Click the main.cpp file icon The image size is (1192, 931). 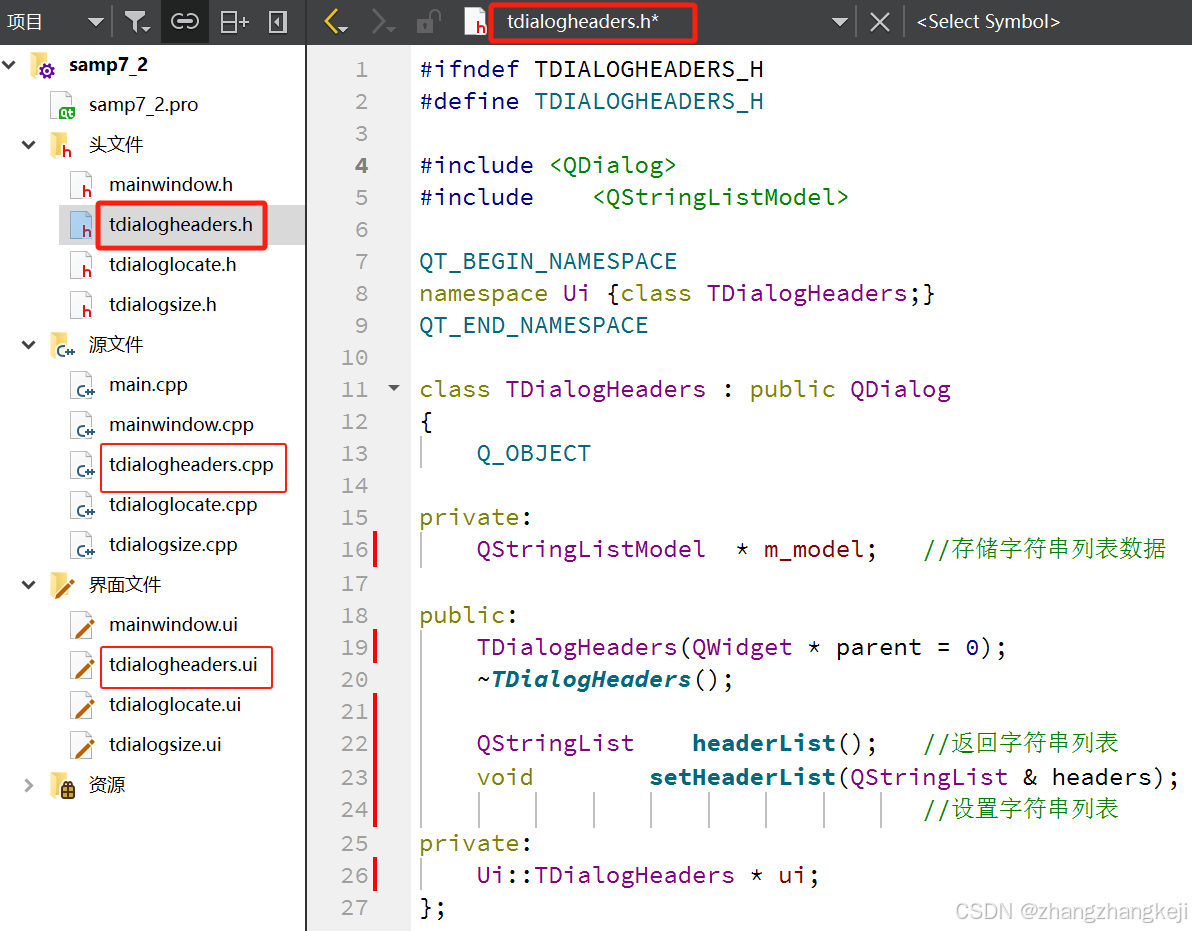click(83, 385)
